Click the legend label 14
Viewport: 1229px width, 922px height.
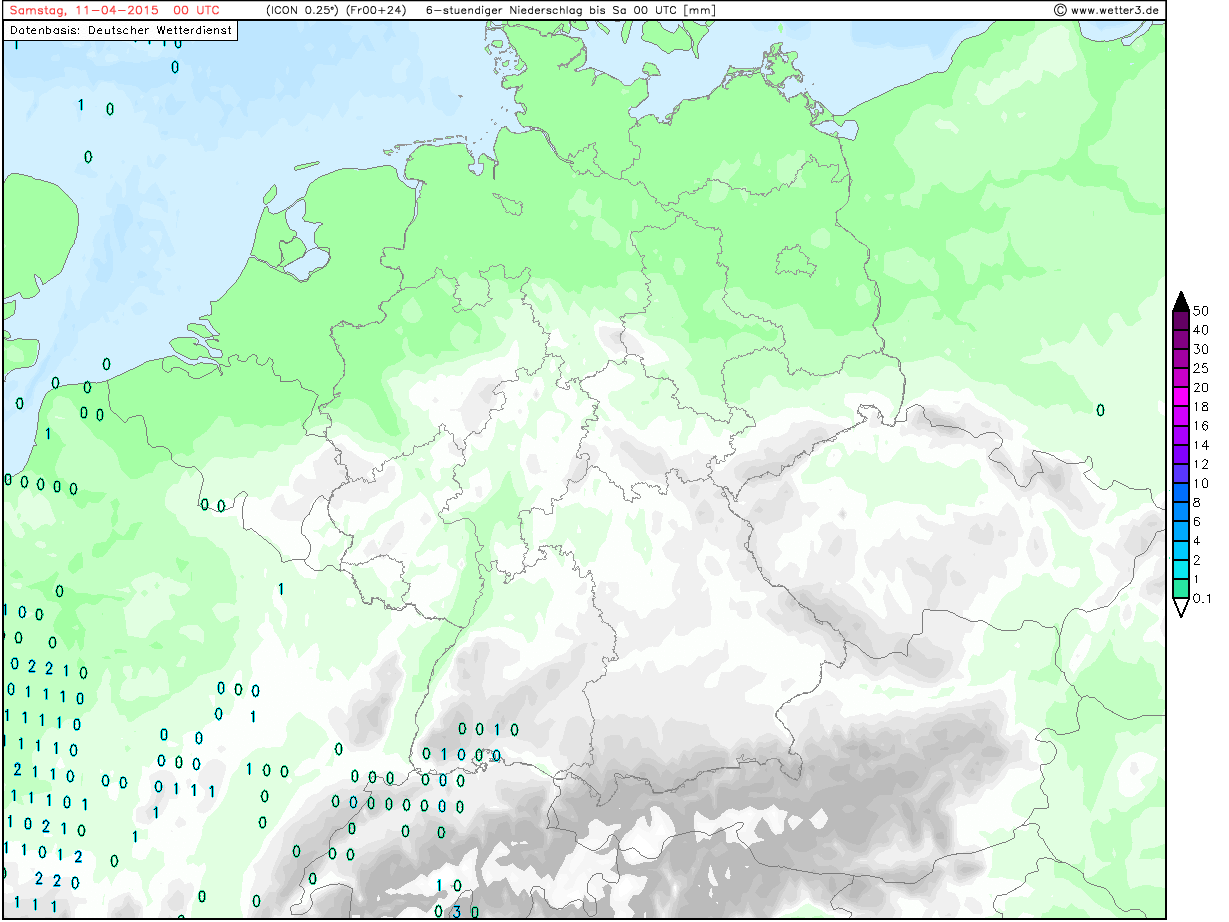(1201, 445)
